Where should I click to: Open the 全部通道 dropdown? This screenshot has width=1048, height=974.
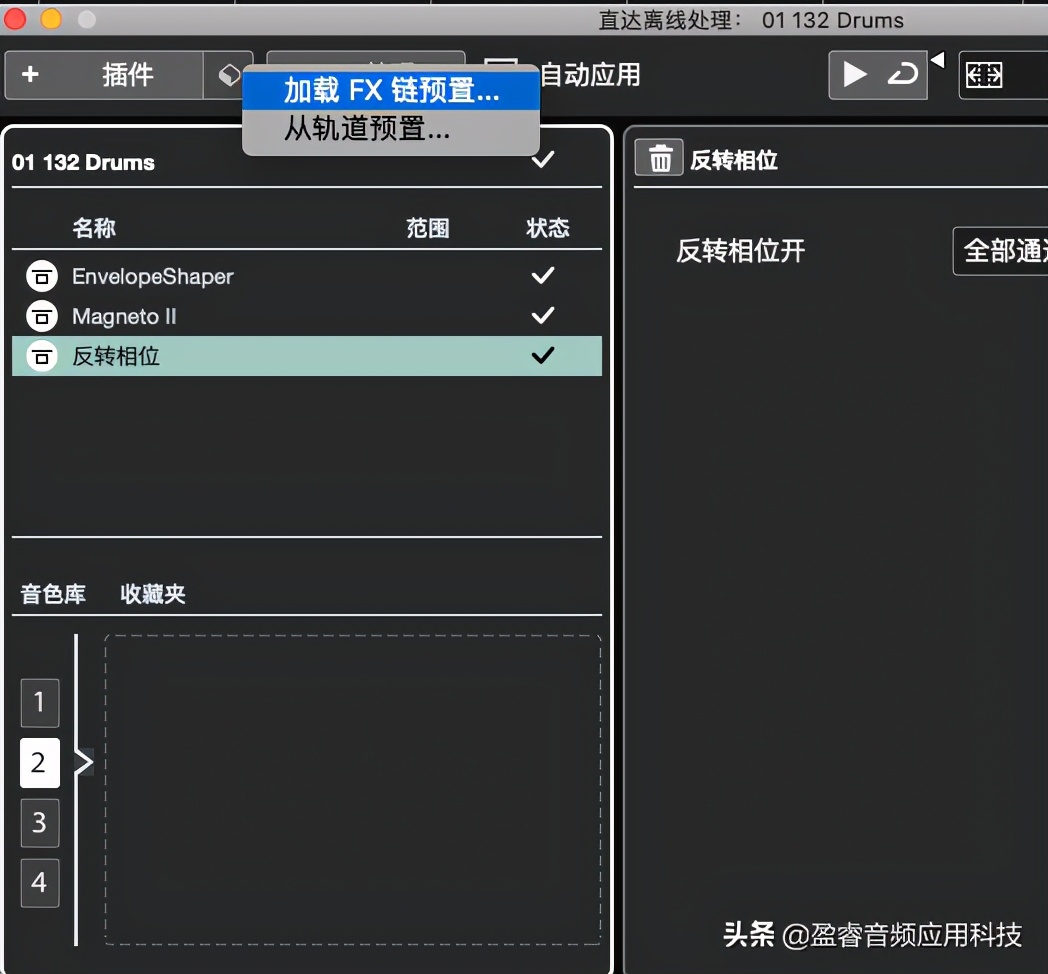pos(1010,251)
